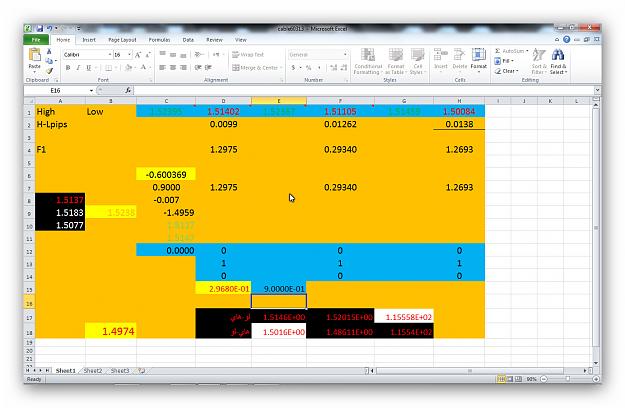Toggle Align Text Left
Screen dimensions: 625x408
(x=163, y=68)
